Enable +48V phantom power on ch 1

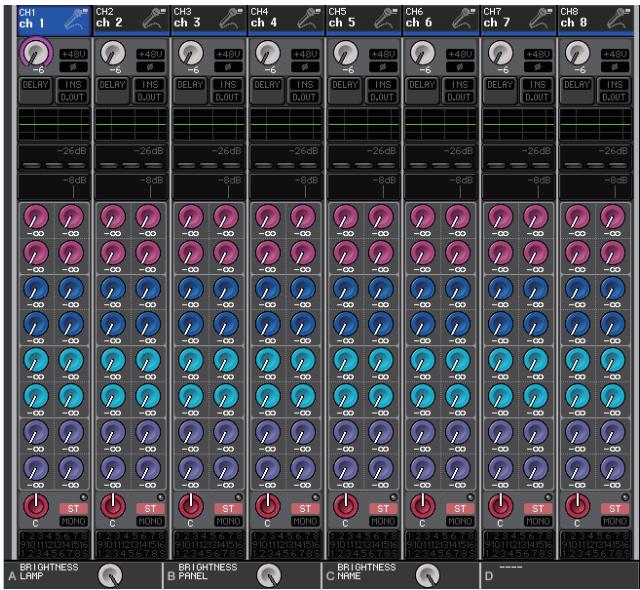pos(73,54)
